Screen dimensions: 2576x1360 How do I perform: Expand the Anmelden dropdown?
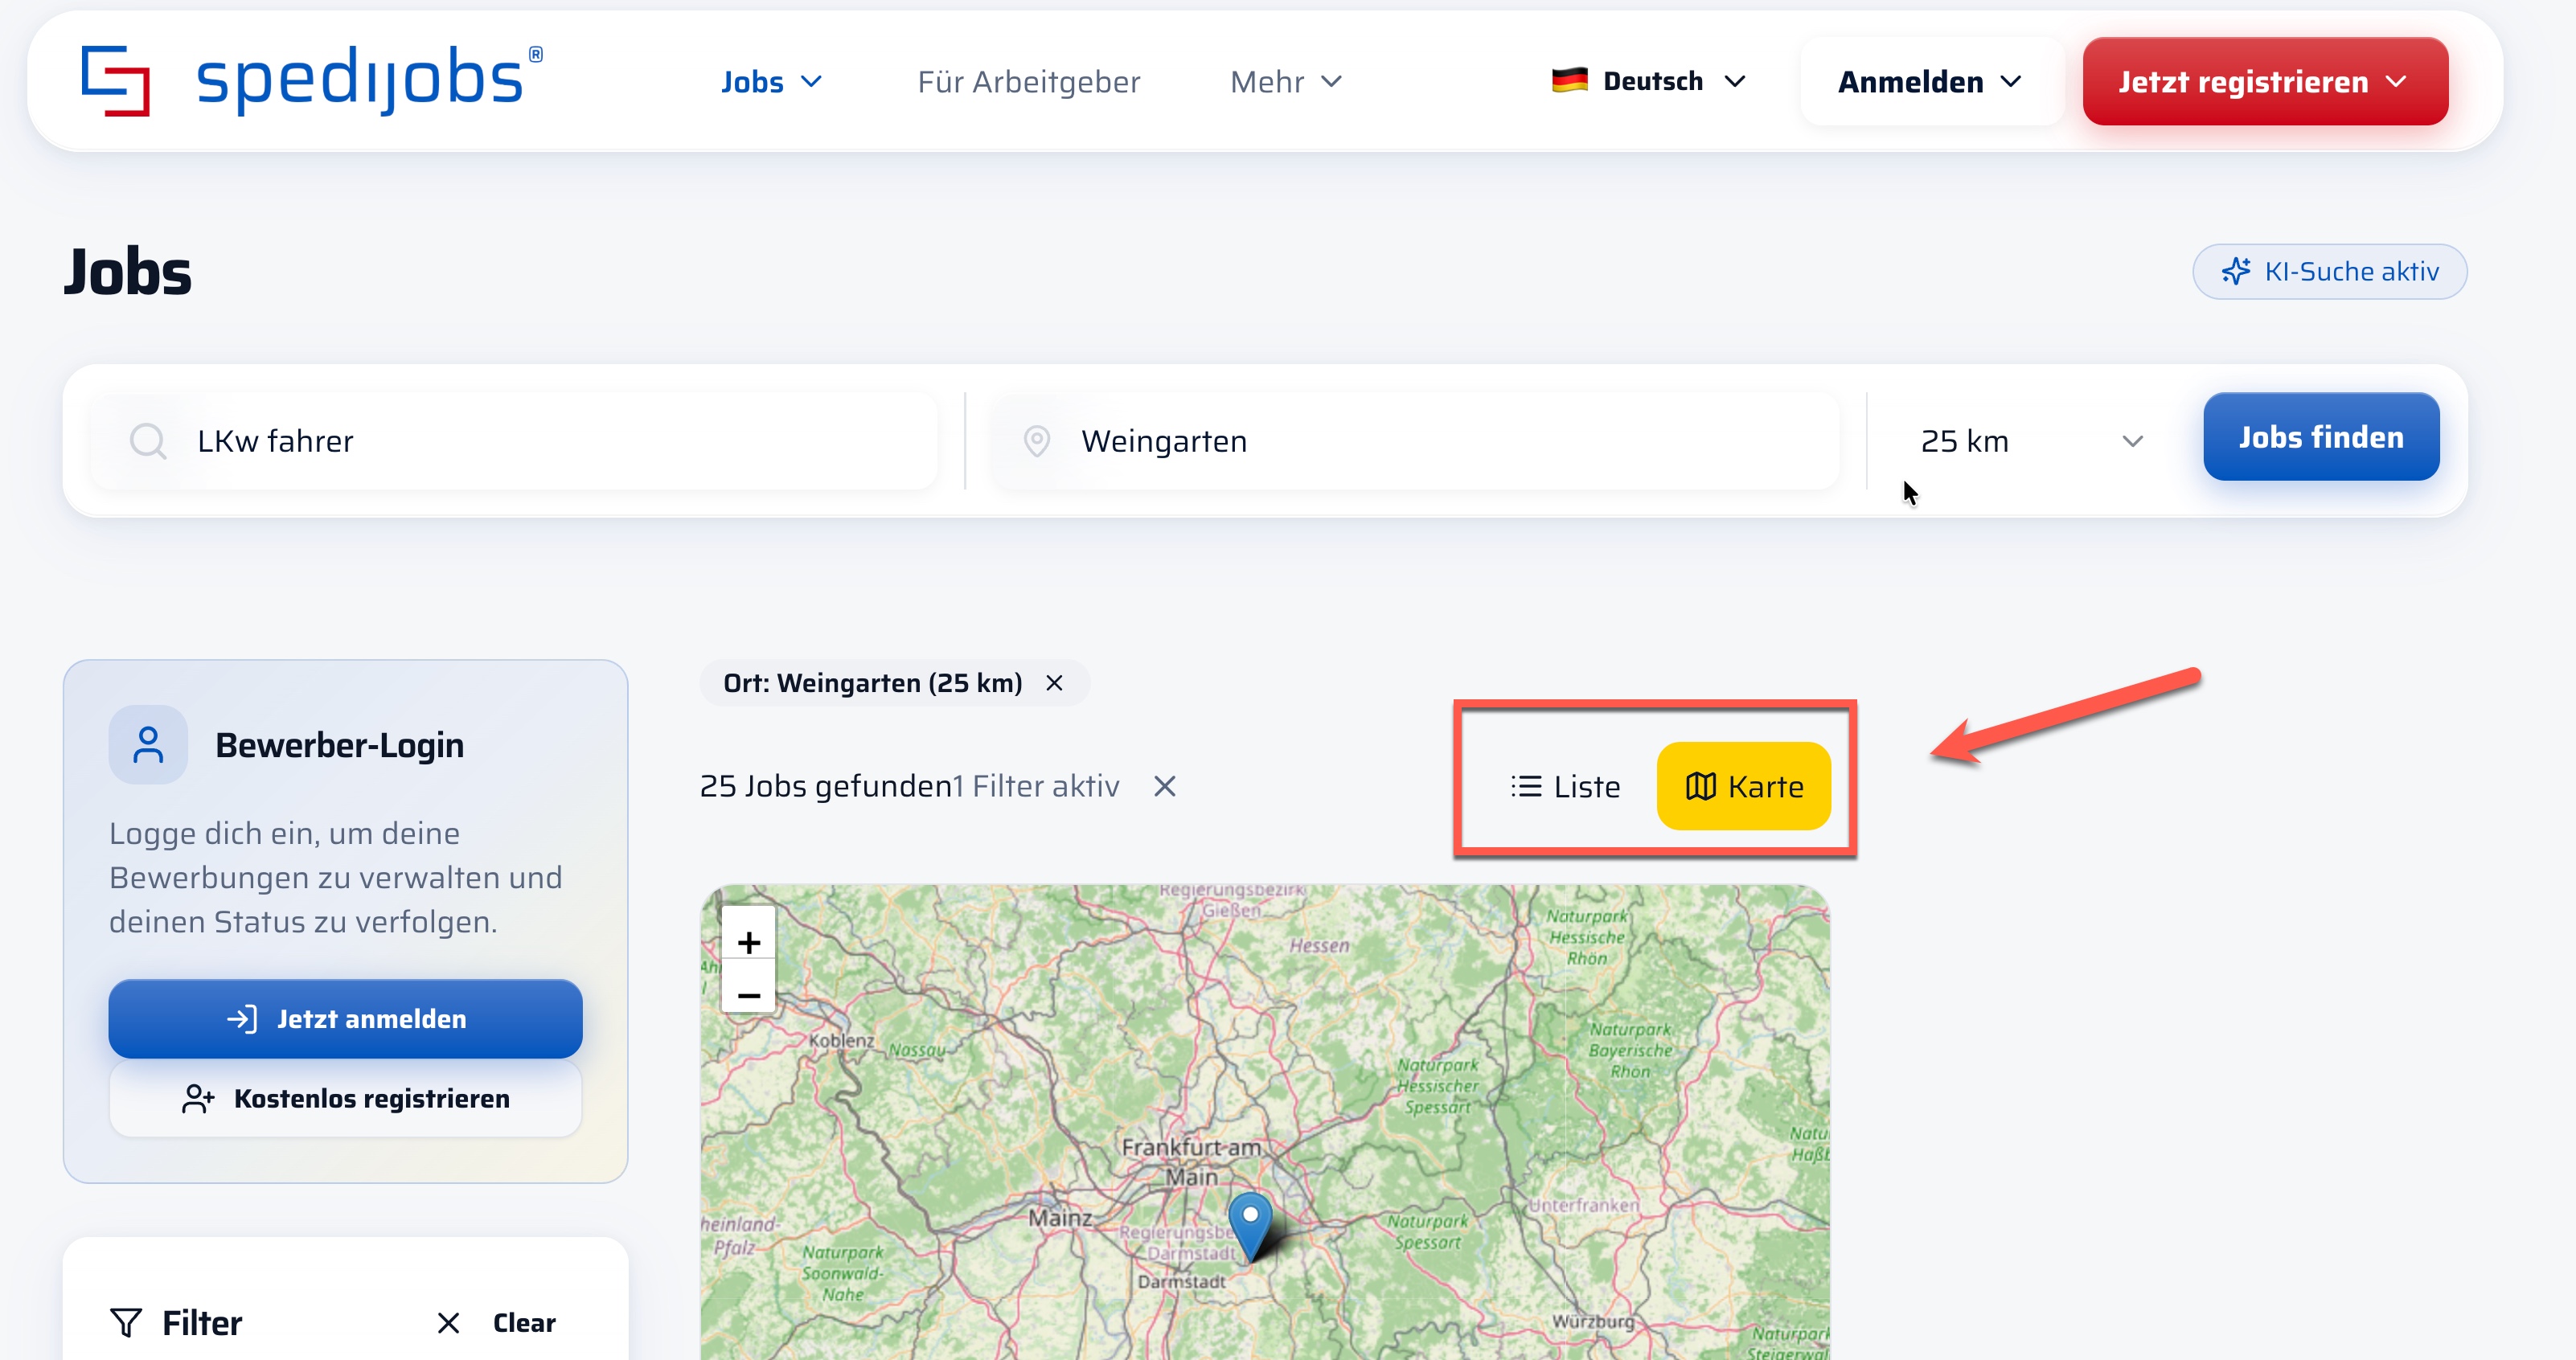click(x=1930, y=82)
